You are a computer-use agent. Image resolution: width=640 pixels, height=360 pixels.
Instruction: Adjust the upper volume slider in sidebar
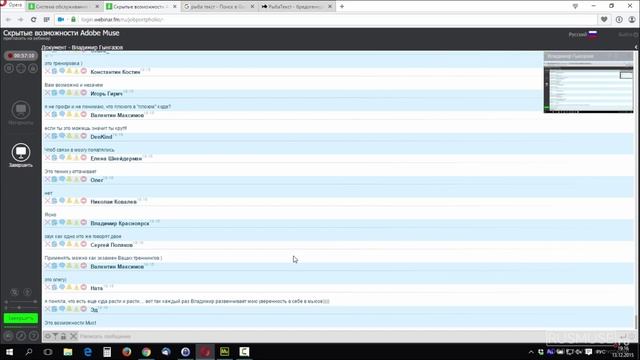click(21, 302)
